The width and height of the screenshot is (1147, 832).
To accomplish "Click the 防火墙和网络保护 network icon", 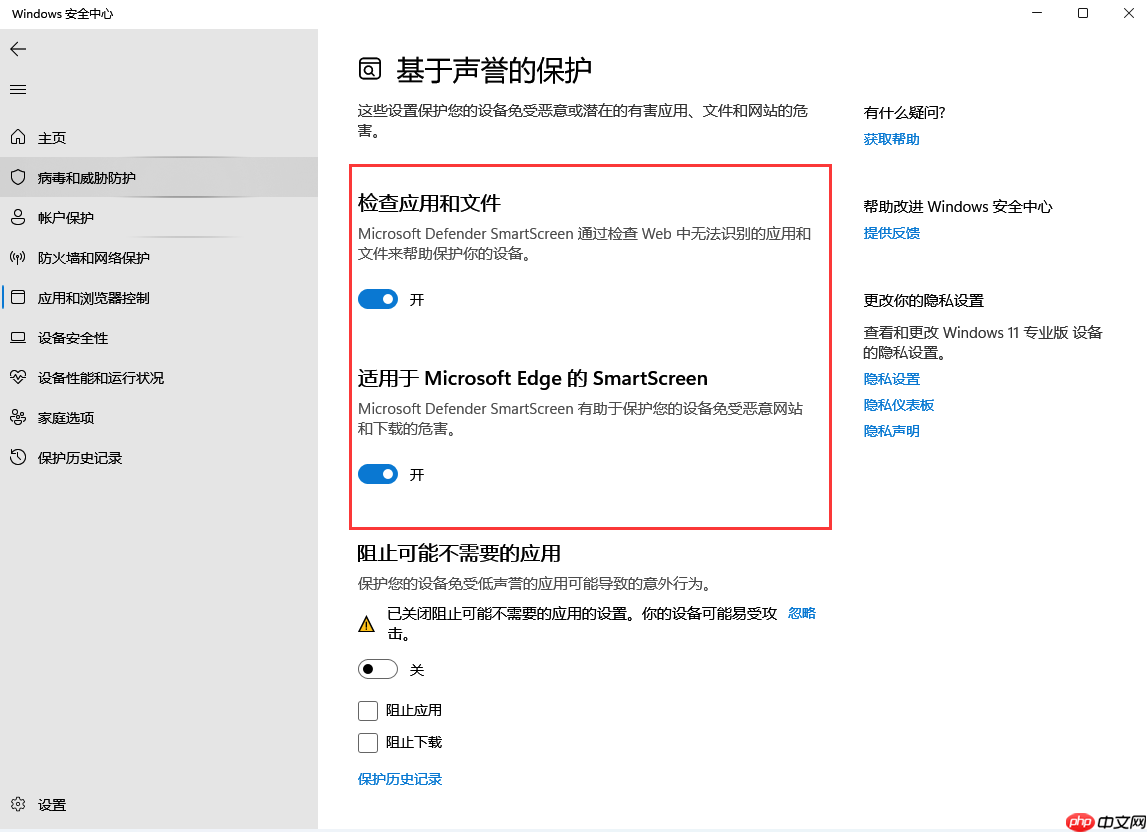I will pos(17,257).
